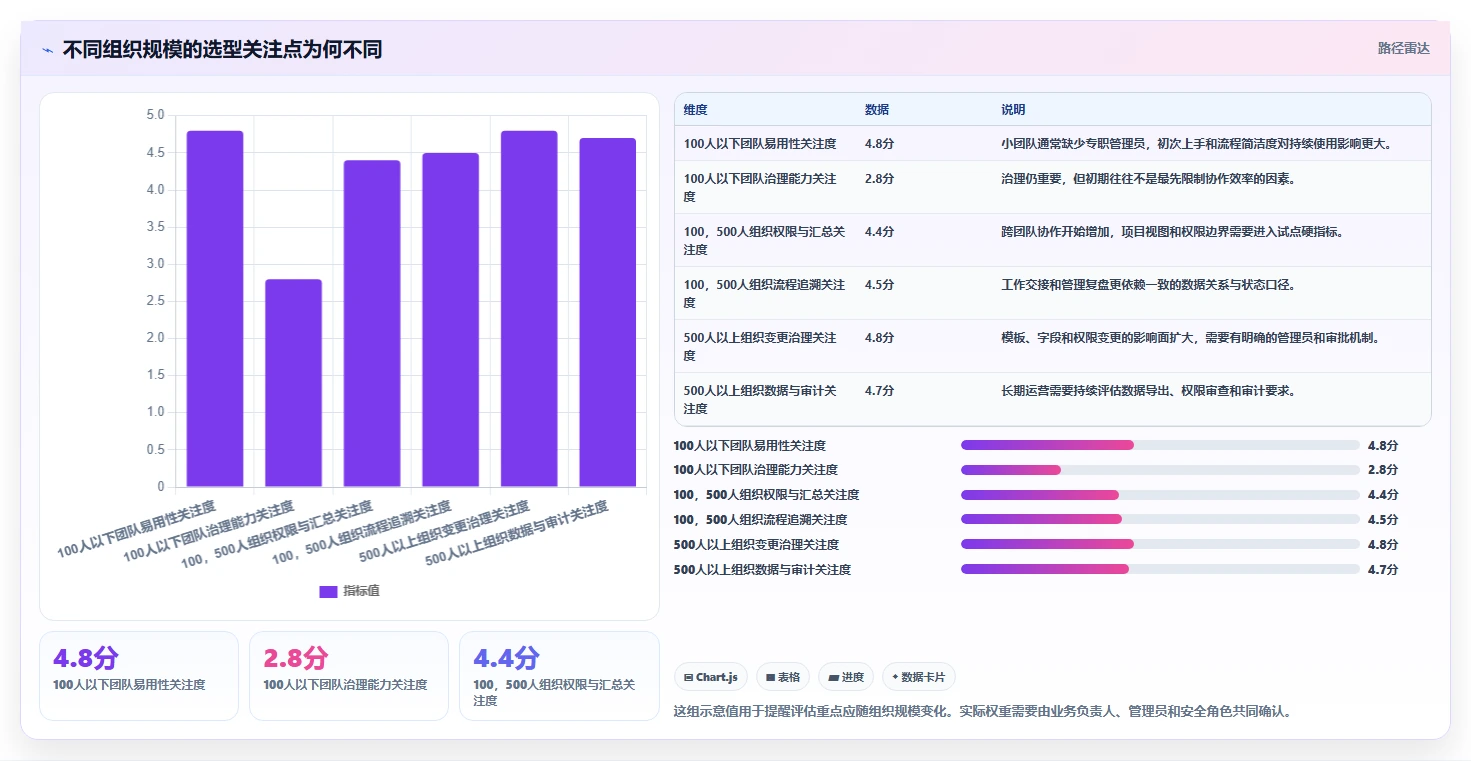Click the progress bar for 100，500人组织流程追溯关注度

pos(1160,520)
